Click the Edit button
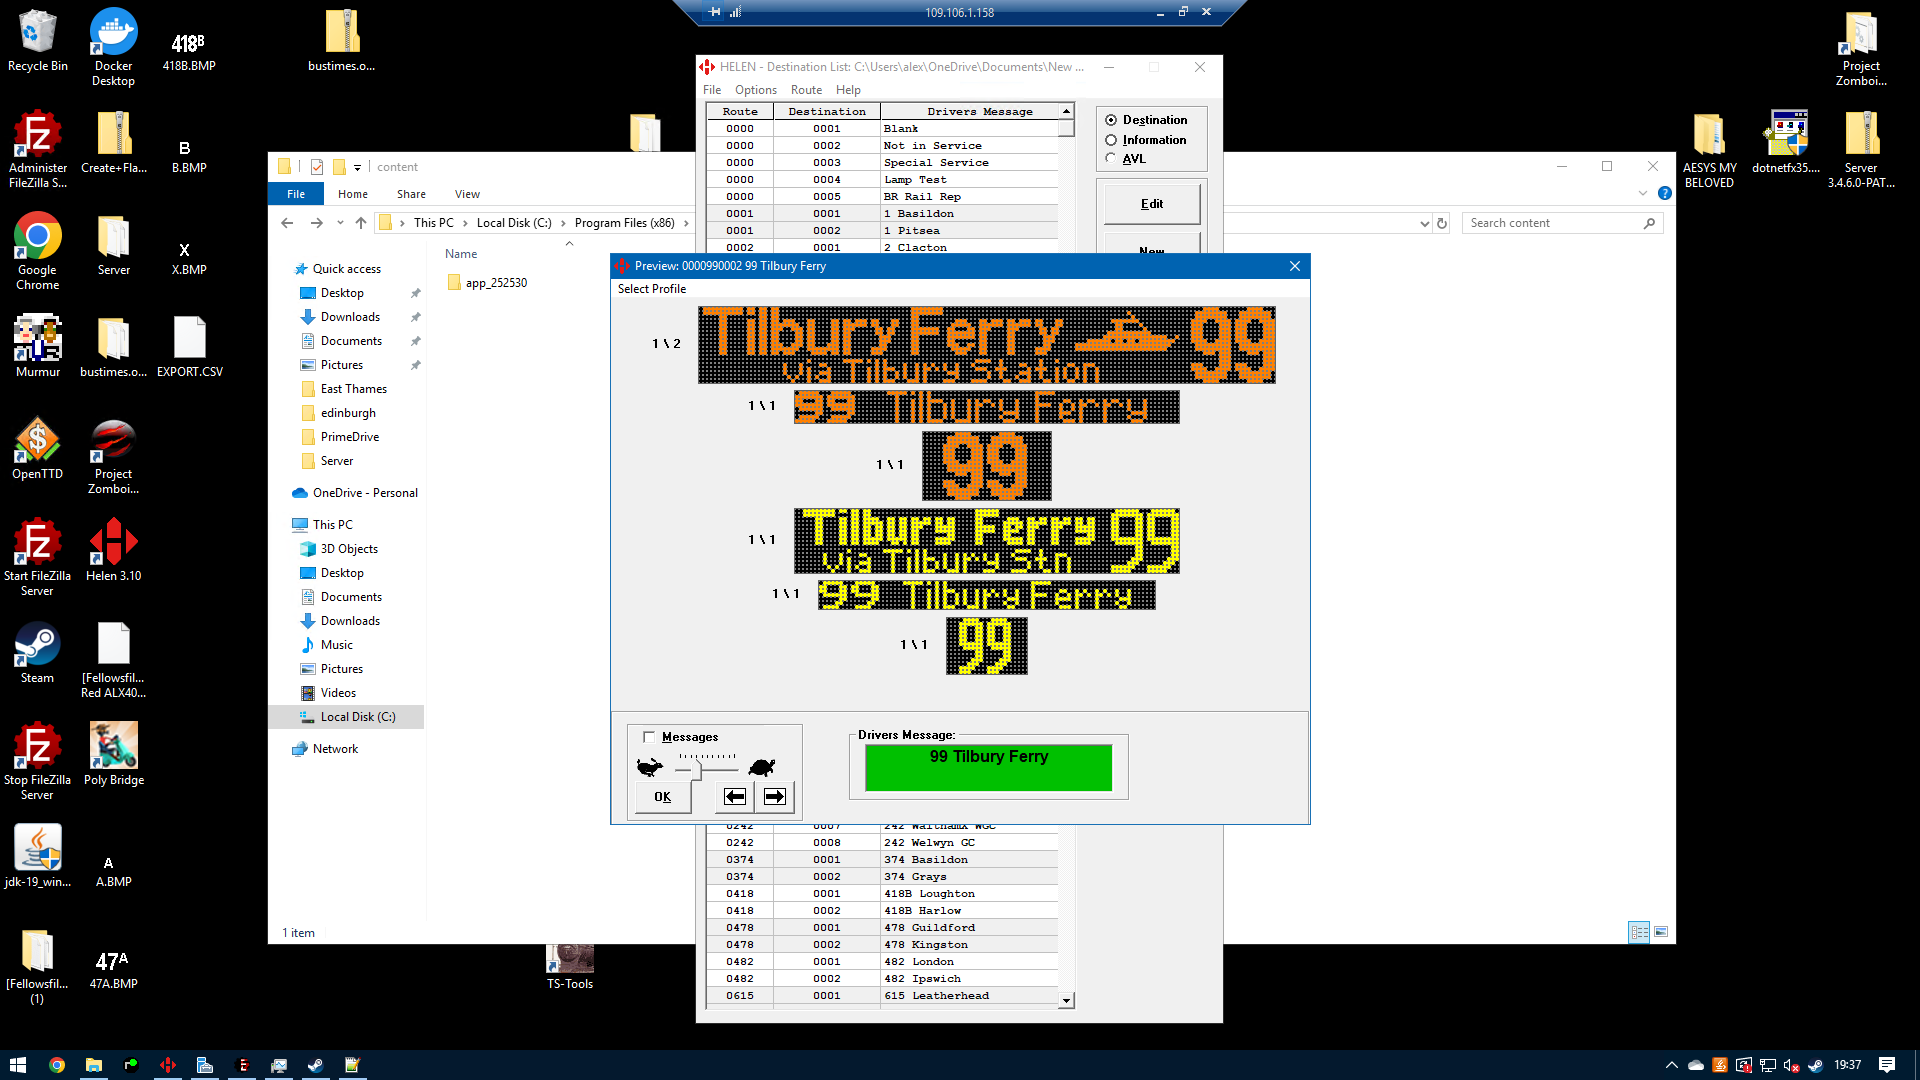This screenshot has height=1080, width=1920. (1151, 204)
